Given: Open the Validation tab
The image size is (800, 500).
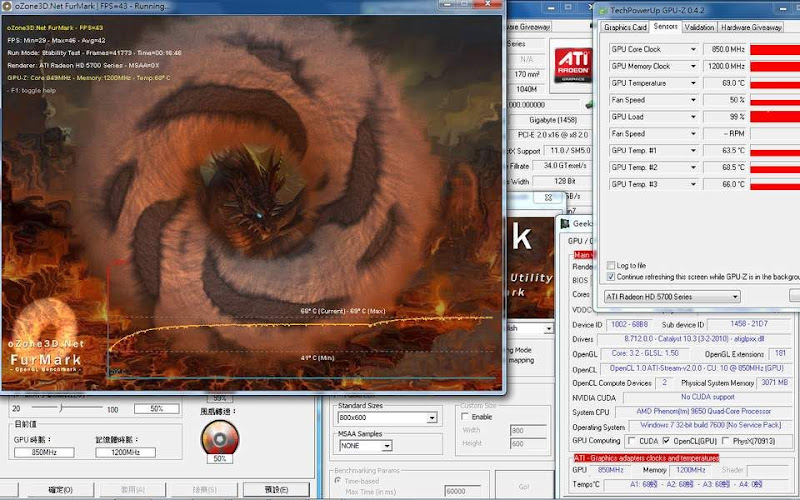Looking at the screenshot, I should [x=699, y=27].
